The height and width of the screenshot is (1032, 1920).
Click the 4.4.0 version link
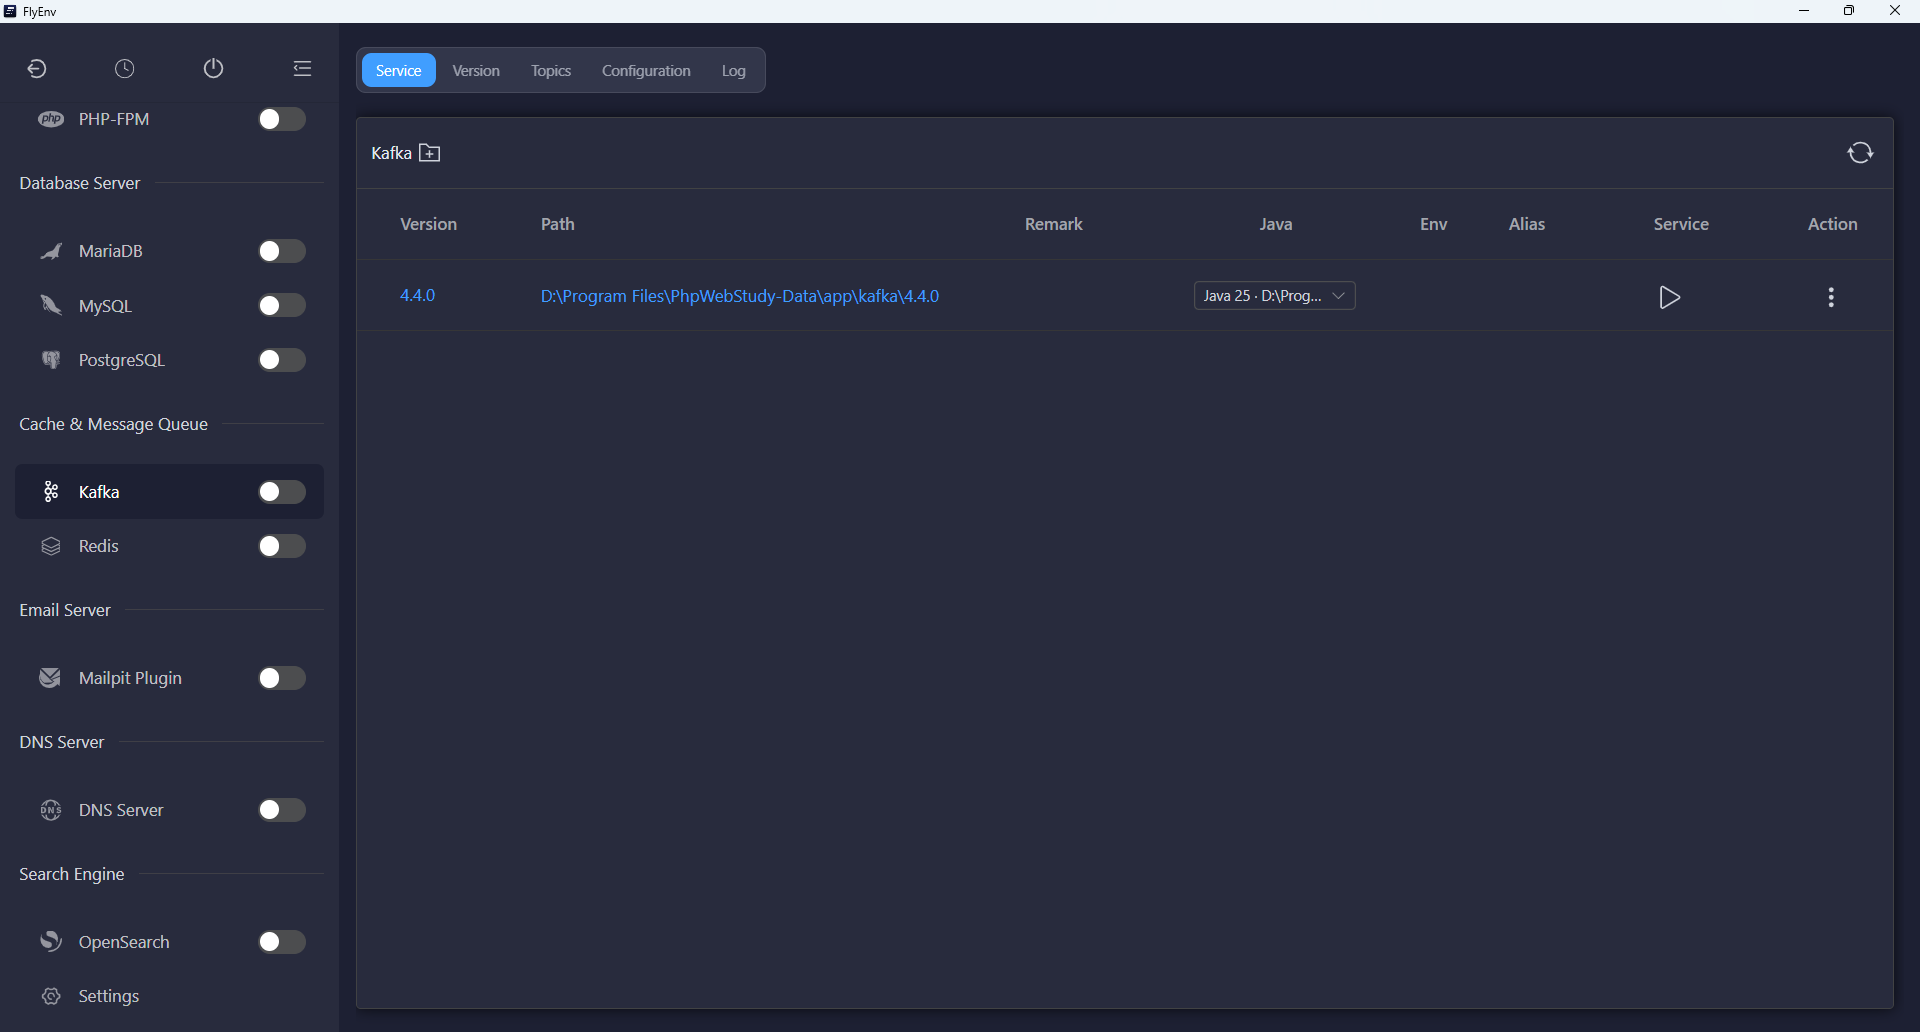tap(418, 296)
